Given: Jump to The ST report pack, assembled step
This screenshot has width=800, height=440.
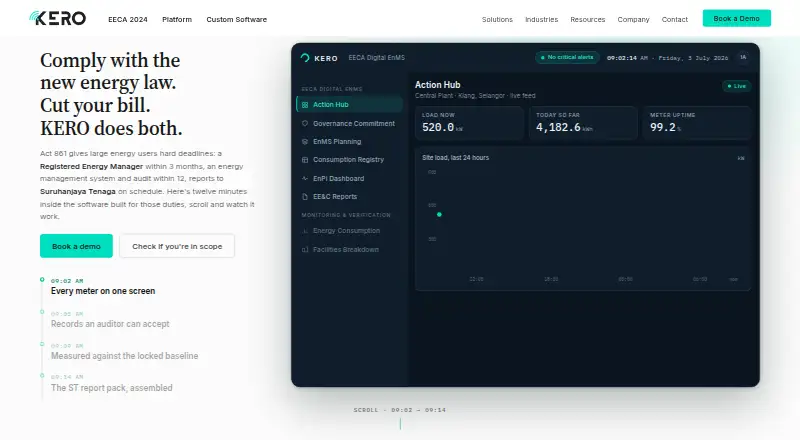Looking at the screenshot, I should point(111,383).
